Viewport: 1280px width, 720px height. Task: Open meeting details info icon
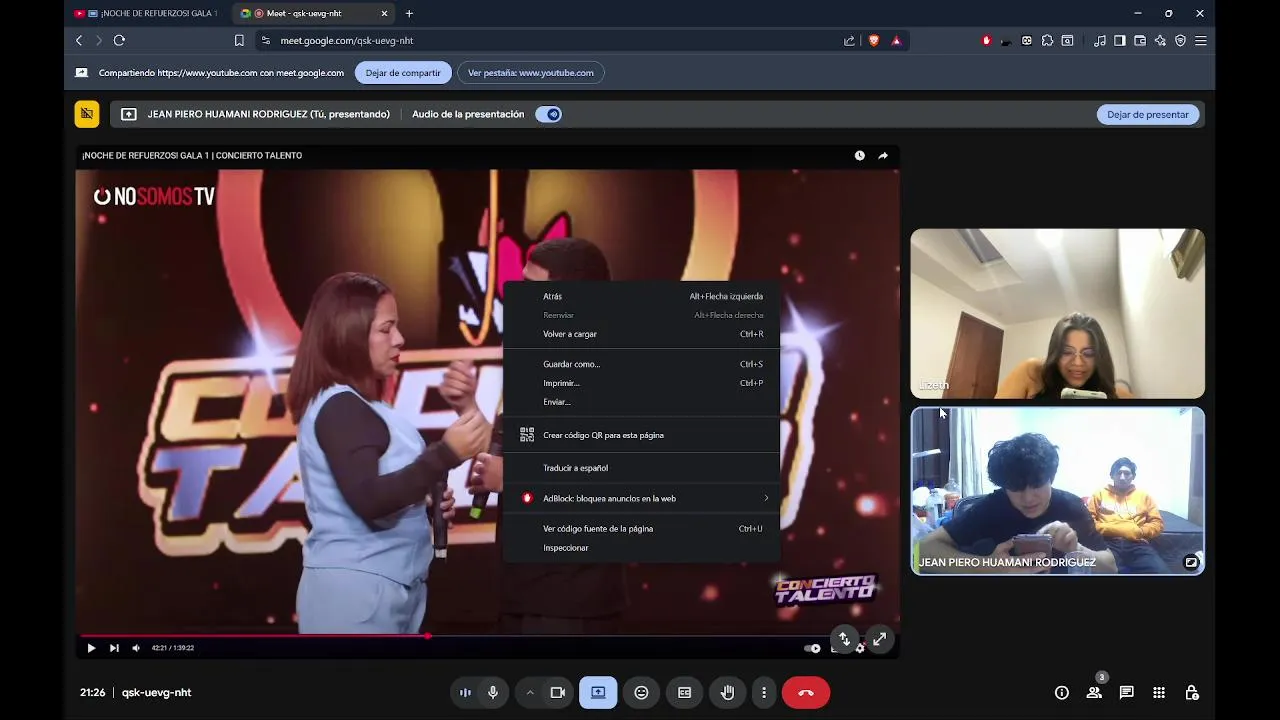click(1062, 692)
